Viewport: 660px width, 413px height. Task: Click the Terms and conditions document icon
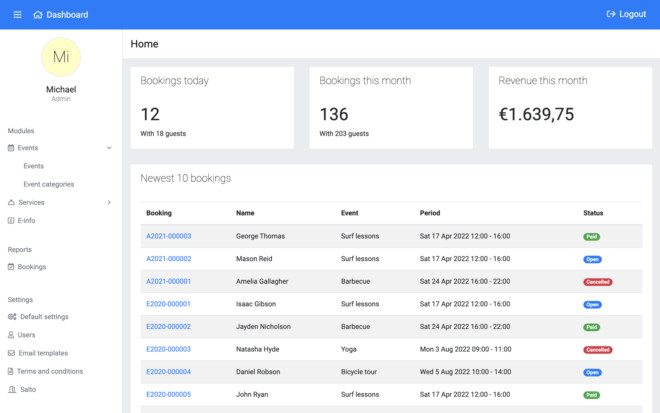pyautogui.click(x=11, y=371)
